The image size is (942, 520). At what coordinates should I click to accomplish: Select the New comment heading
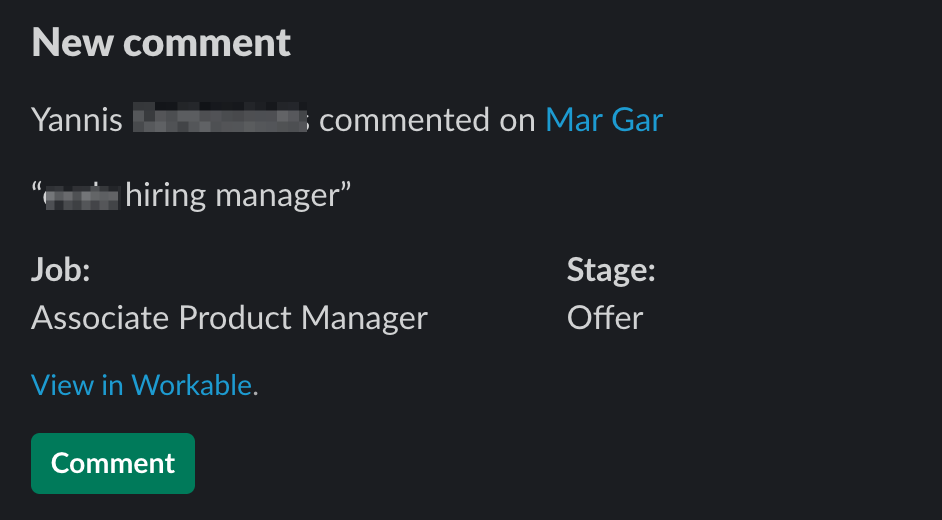[x=161, y=43]
